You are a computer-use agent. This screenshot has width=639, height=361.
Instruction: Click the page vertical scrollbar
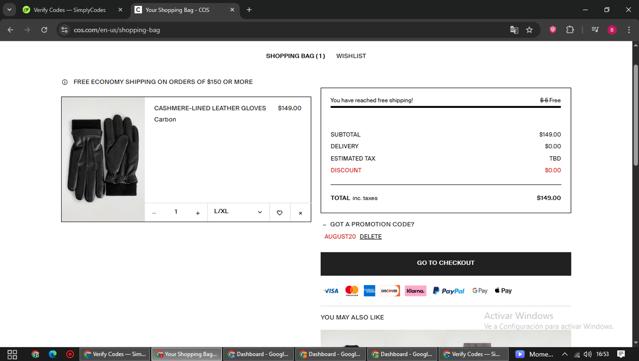coord(635,114)
